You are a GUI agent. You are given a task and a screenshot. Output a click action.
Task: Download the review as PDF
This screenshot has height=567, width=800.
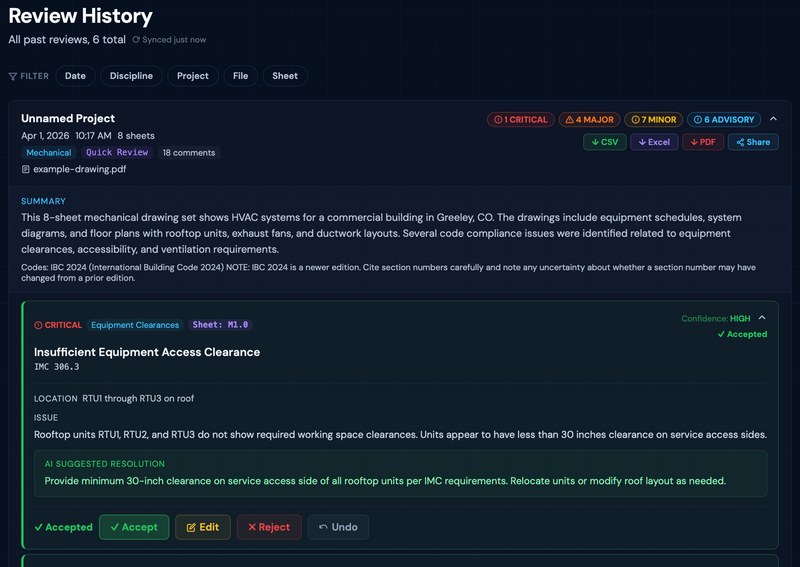703,142
